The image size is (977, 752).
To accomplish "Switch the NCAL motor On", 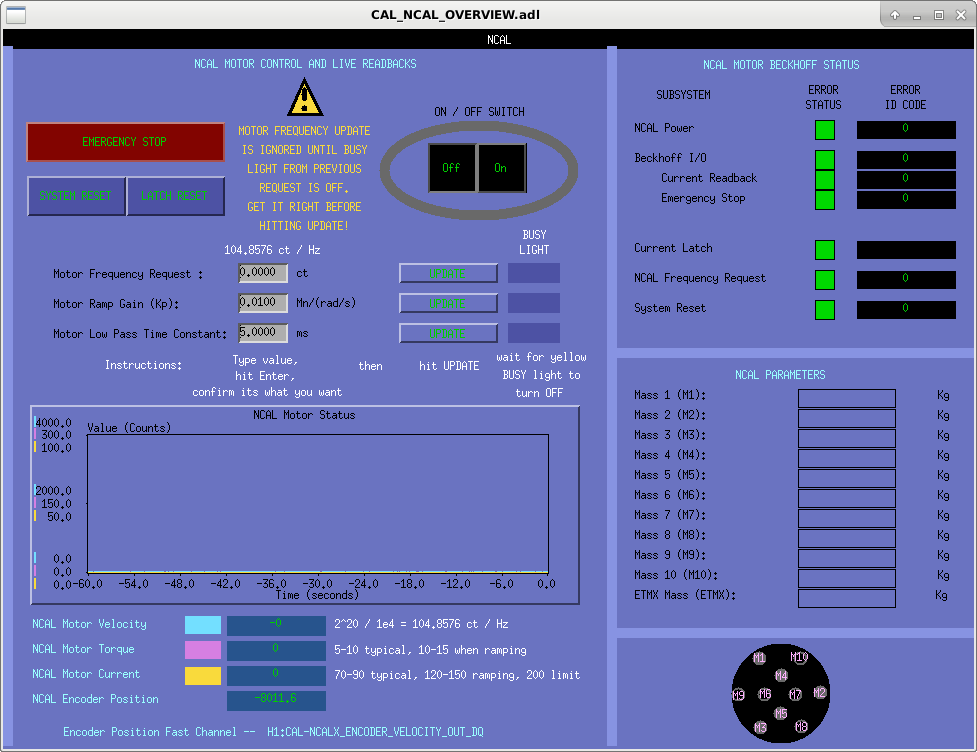I will (501, 168).
